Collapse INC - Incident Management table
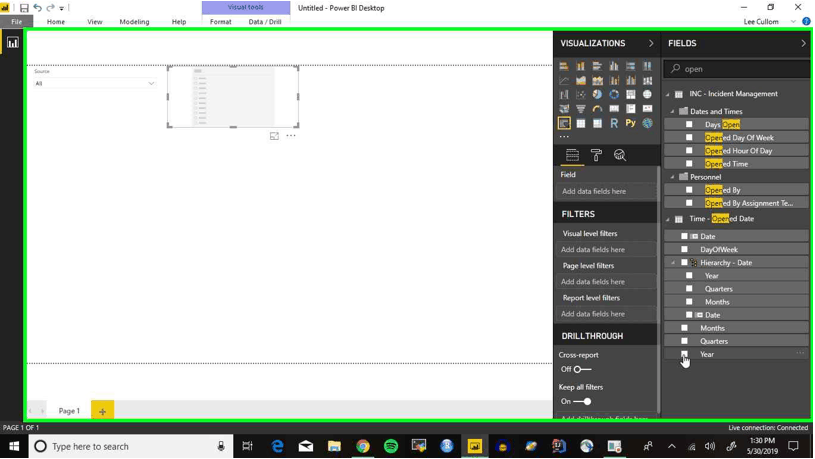815x459 pixels. tap(668, 94)
